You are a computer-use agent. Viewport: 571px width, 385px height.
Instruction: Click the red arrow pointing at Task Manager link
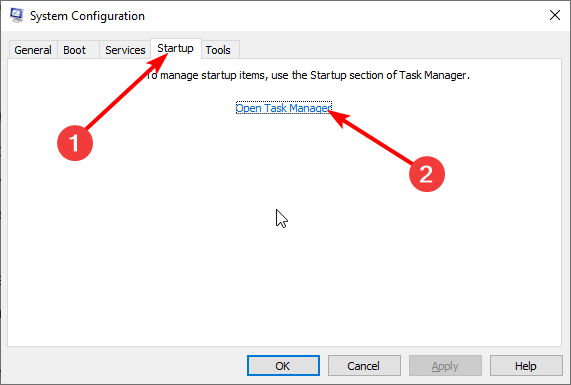370,137
